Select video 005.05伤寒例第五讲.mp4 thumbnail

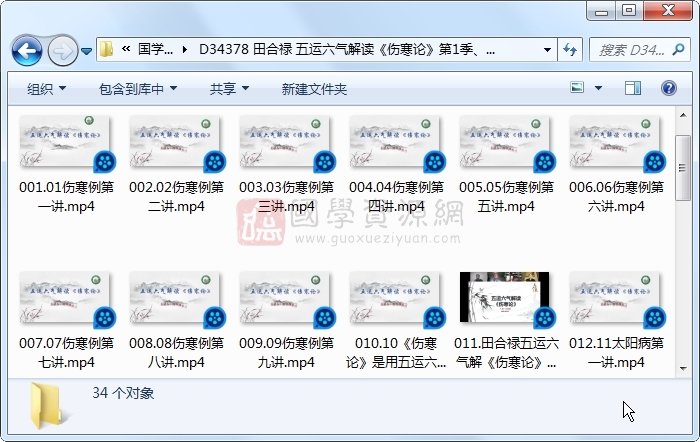(506, 143)
